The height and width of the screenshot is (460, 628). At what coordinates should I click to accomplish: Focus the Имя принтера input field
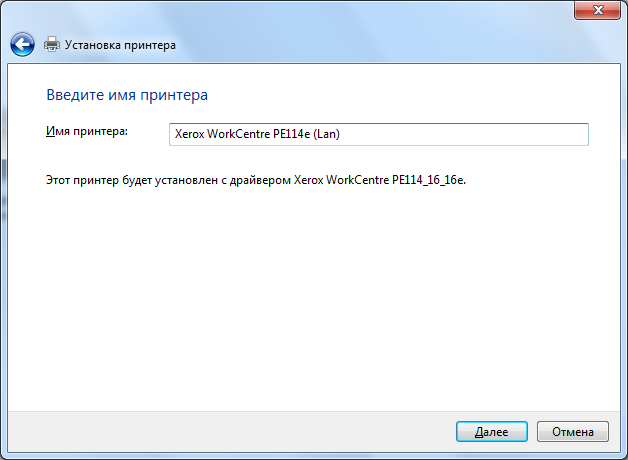click(378, 134)
